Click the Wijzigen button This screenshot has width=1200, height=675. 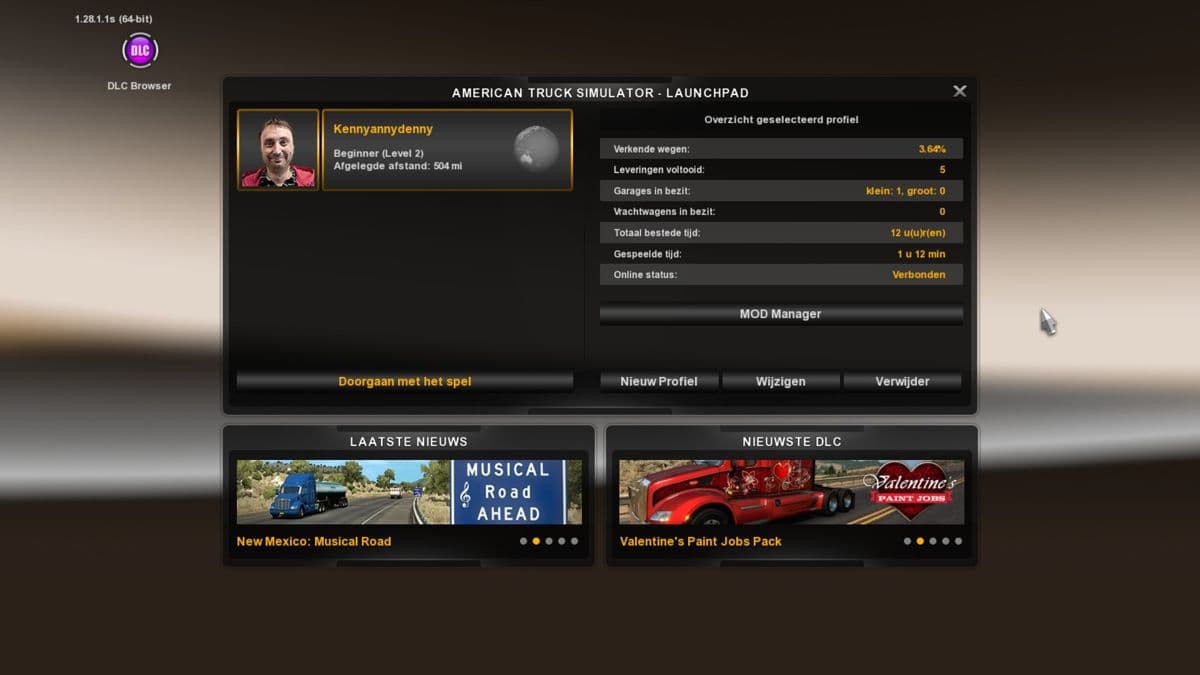tap(781, 381)
